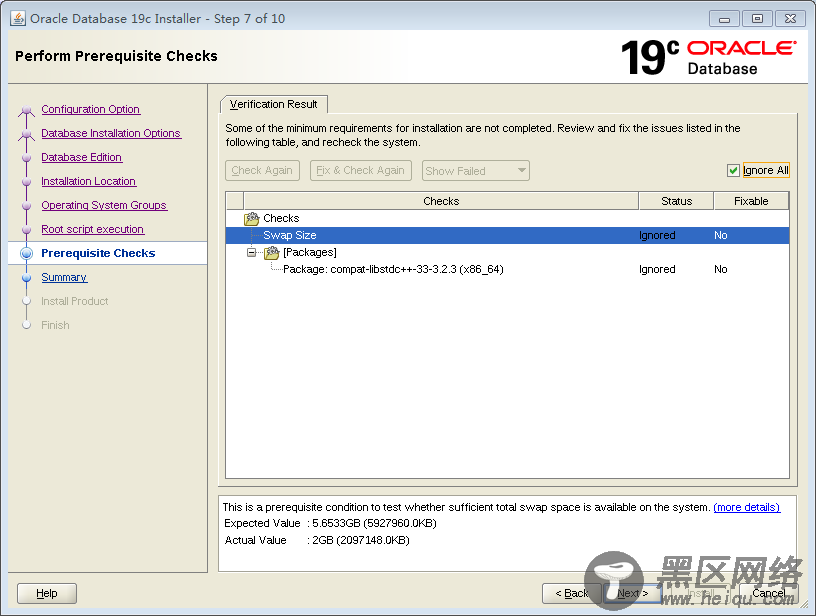Go to Database Installation Options step

(111, 133)
